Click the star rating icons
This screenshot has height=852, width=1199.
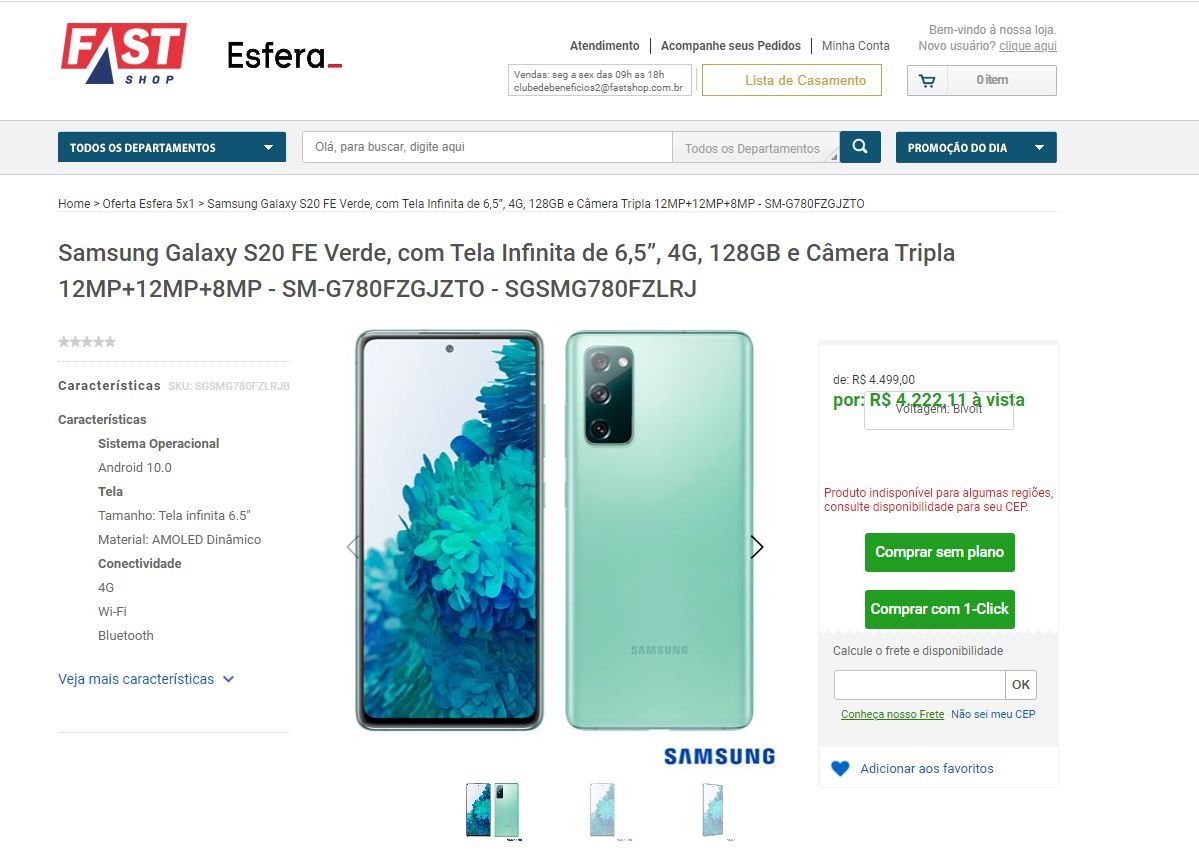click(86, 342)
